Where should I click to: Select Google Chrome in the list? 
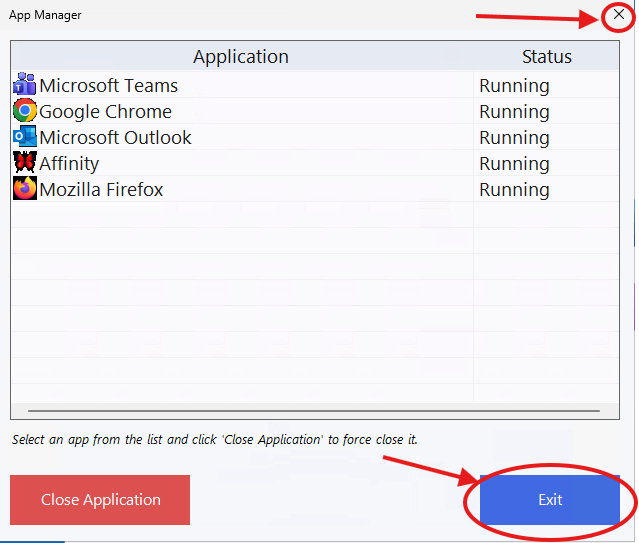105,112
